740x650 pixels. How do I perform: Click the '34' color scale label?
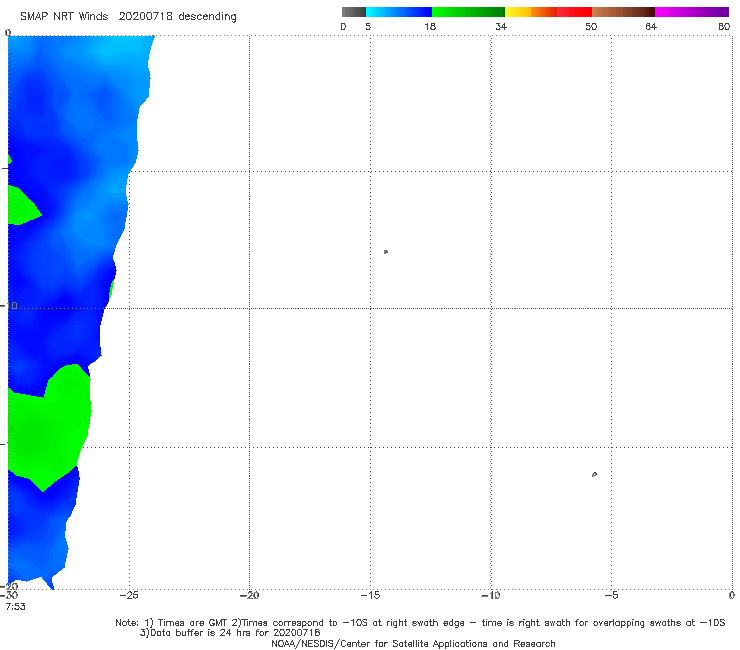click(501, 27)
